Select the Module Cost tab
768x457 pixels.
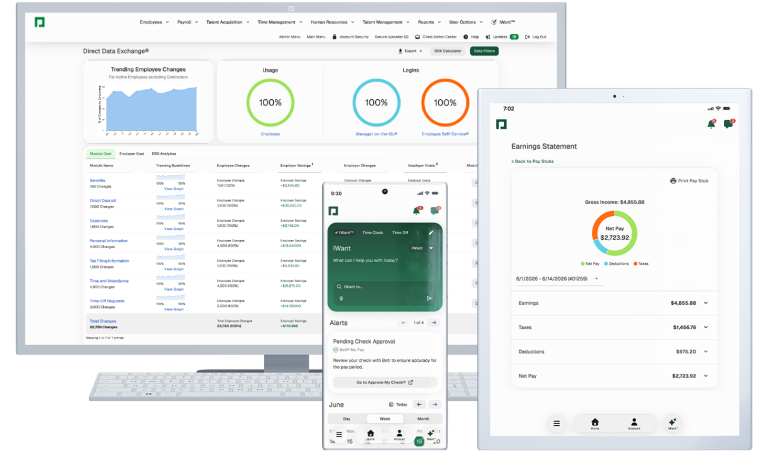100,154
